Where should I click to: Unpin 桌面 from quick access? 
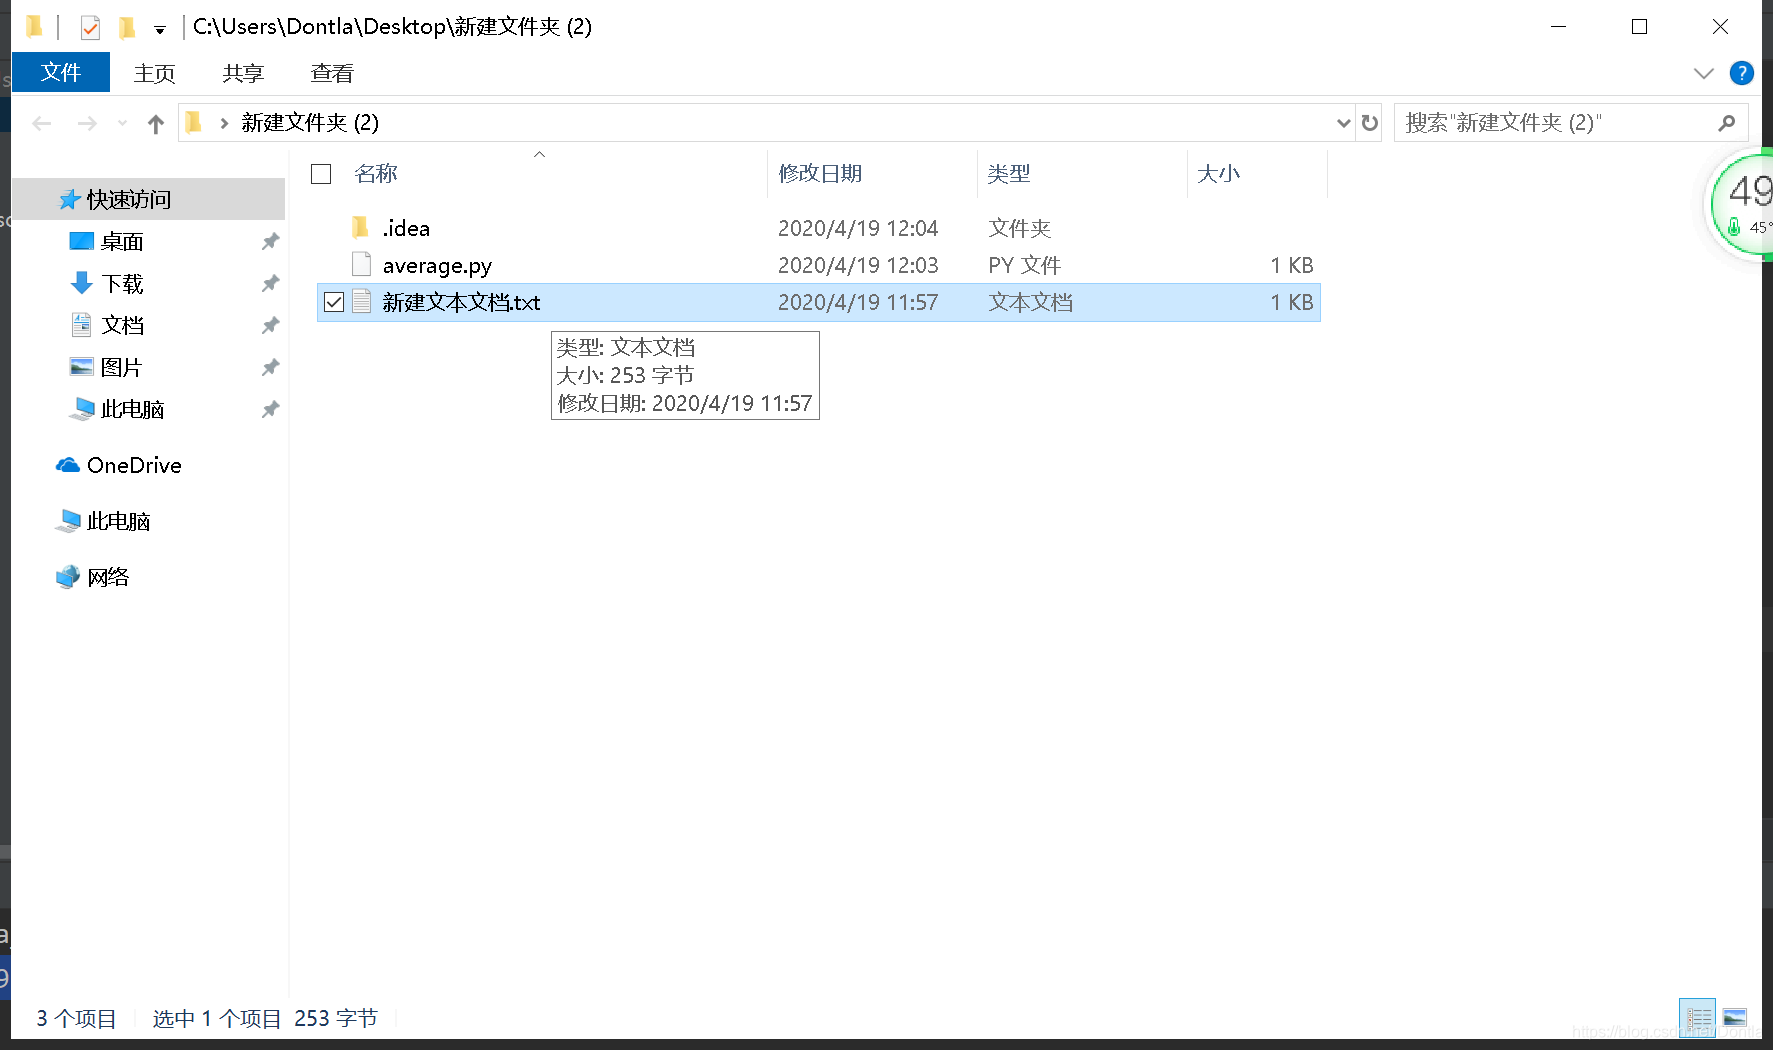[x=269, y=240]
